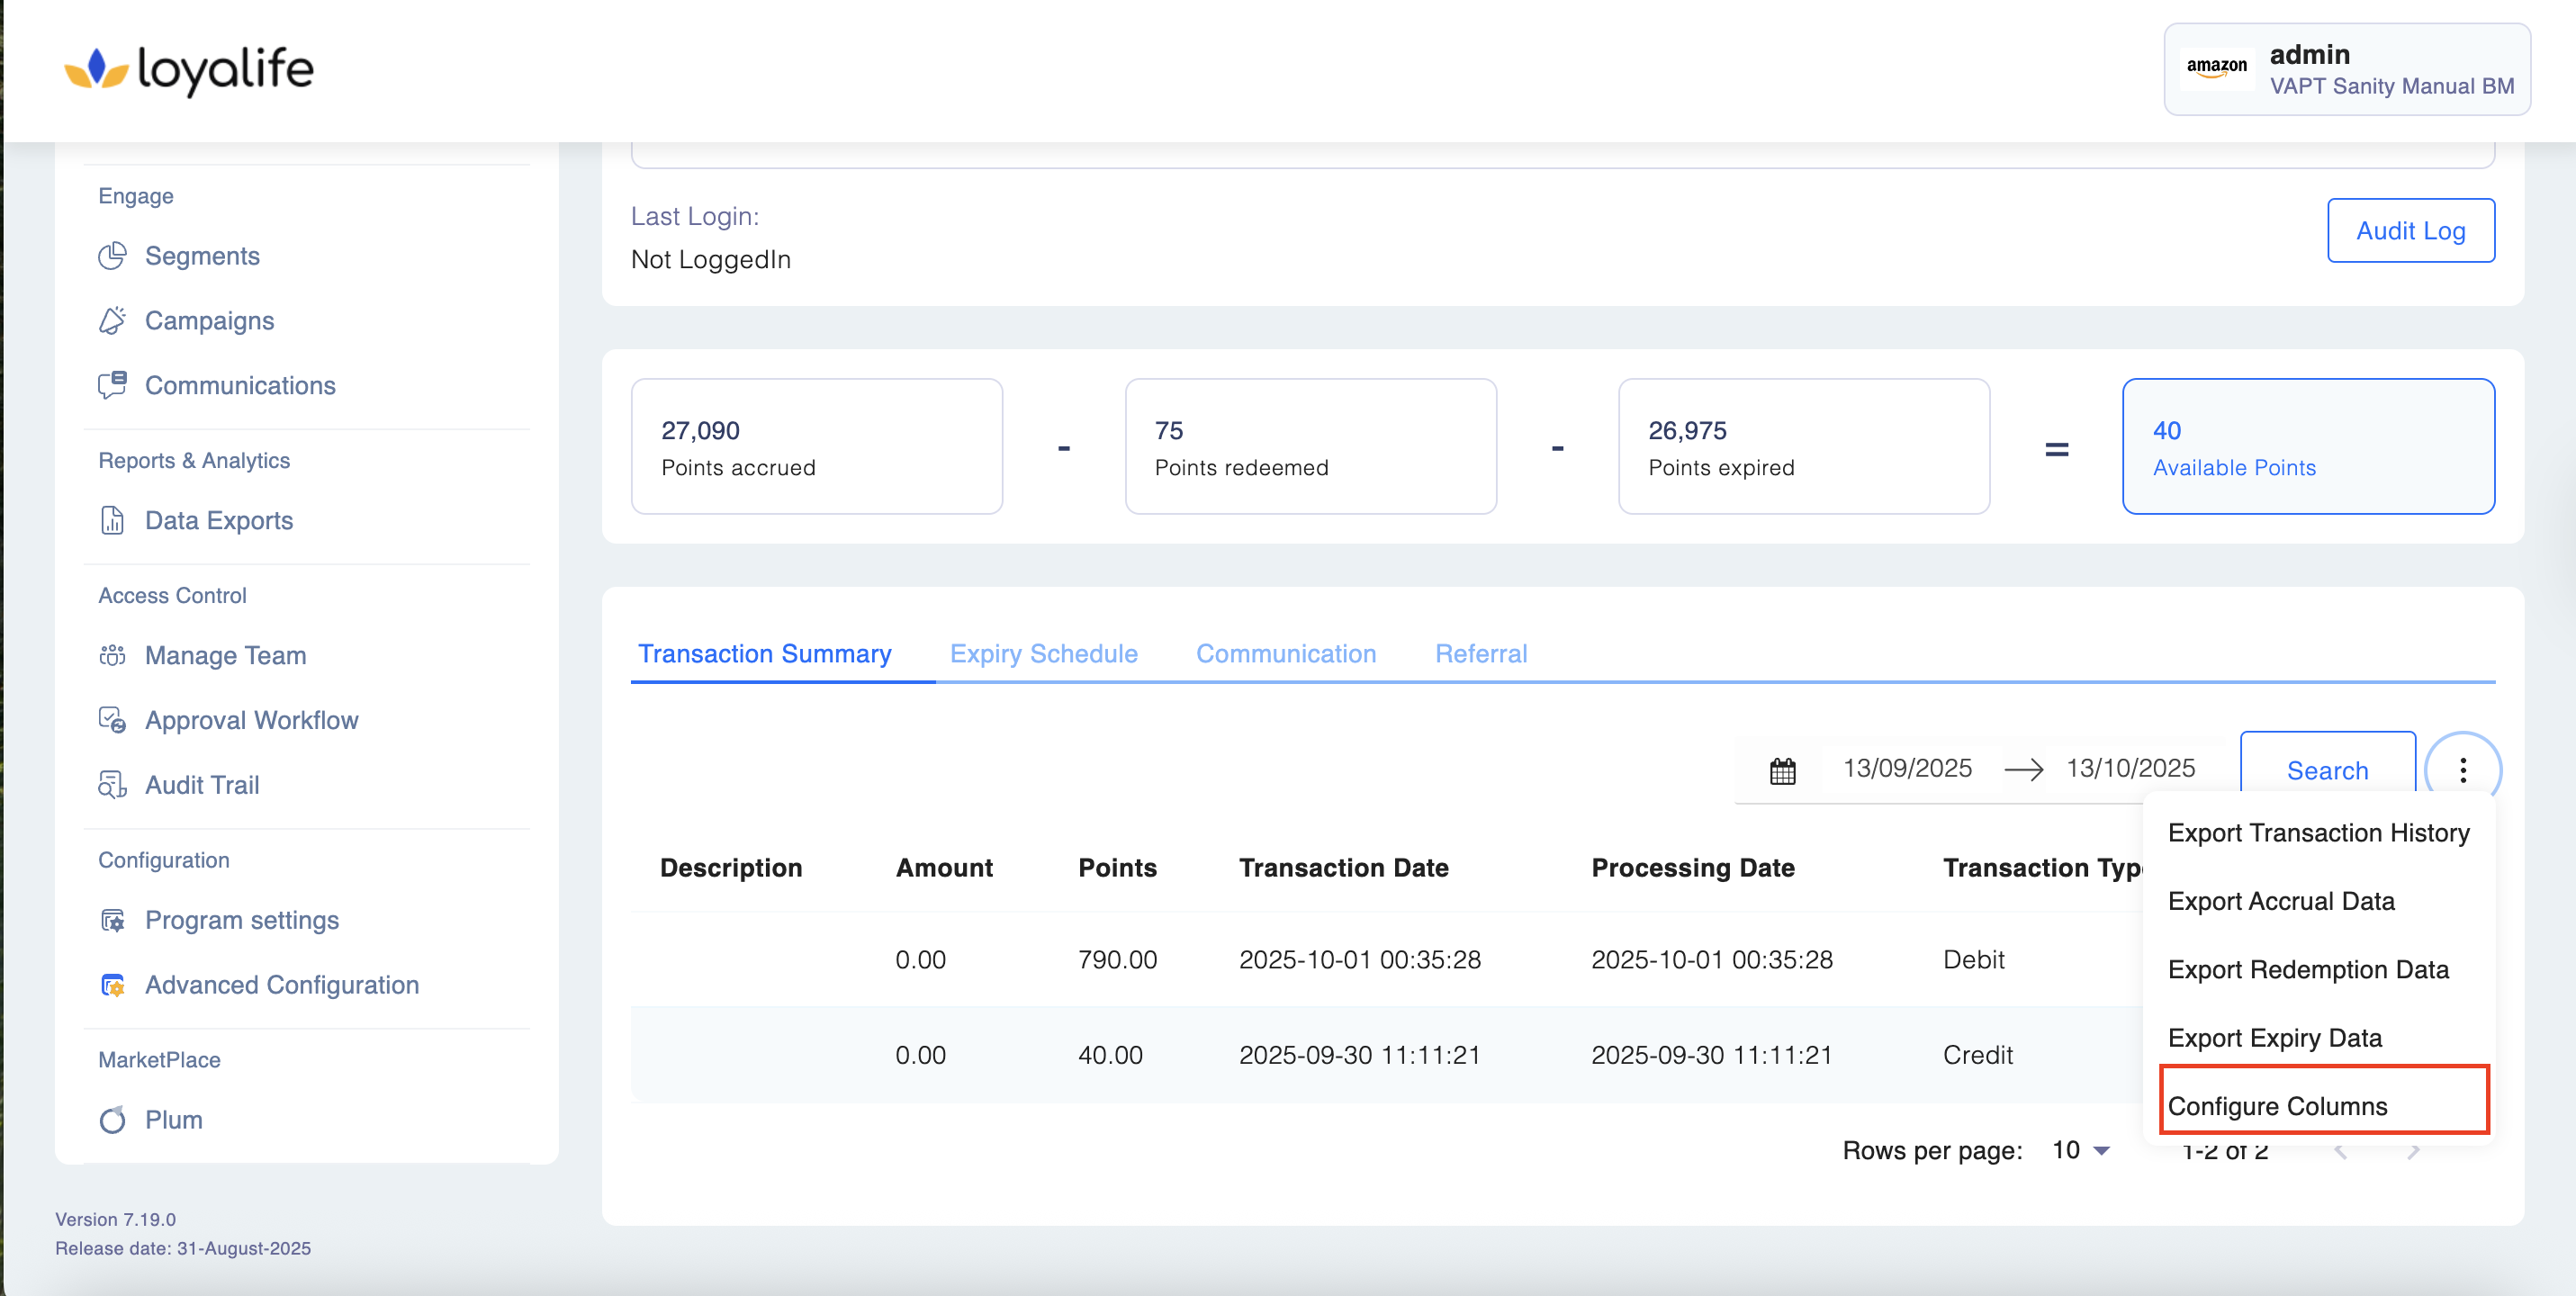Expand the rows per page dropdown
Viewport: 2576px width, 1296px height.
[x=2081, y=1150]
